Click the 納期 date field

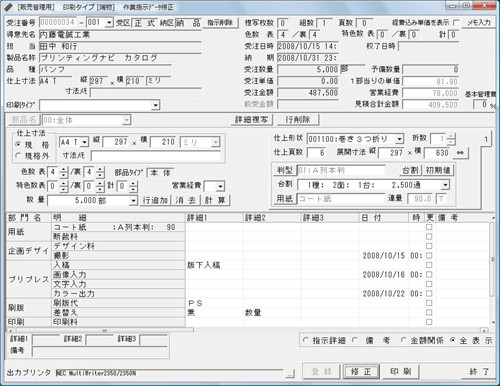[x=307, y=58]
